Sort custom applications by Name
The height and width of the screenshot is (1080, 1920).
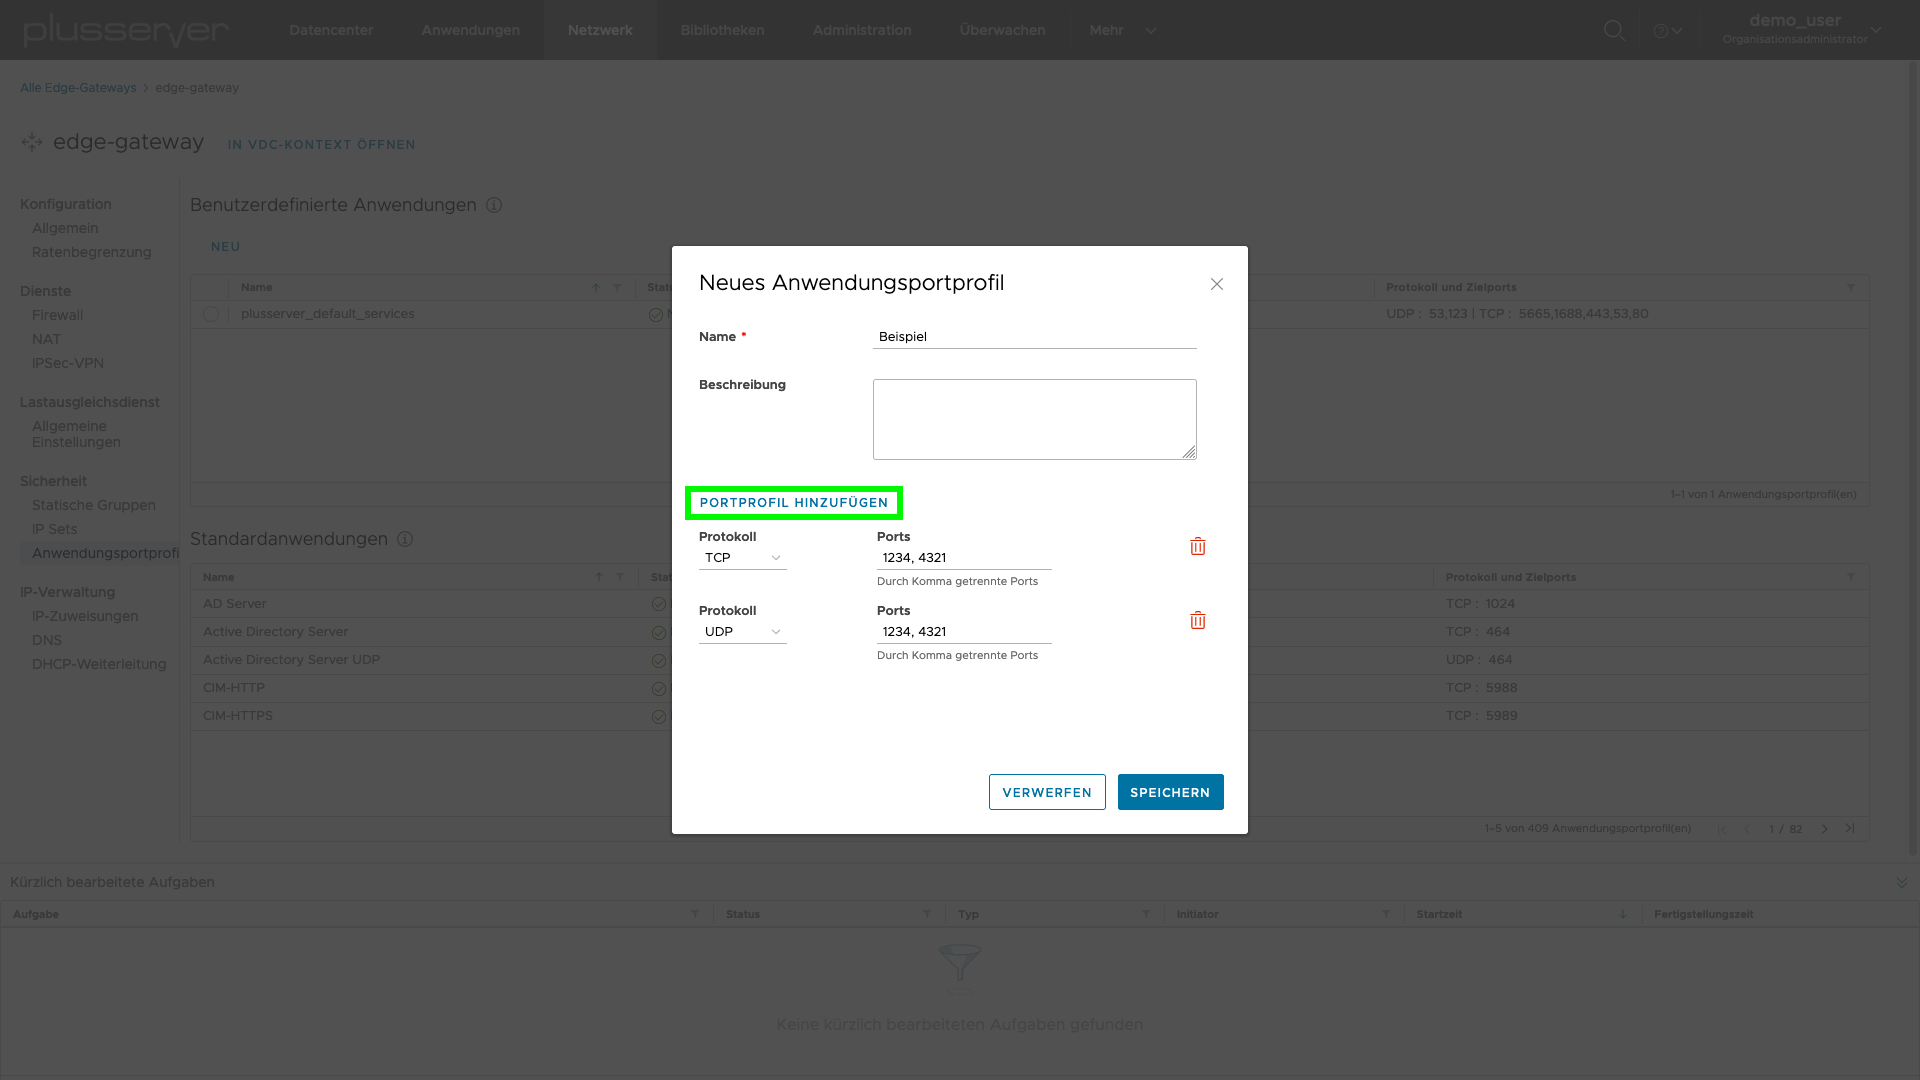(x=596, y=288)
